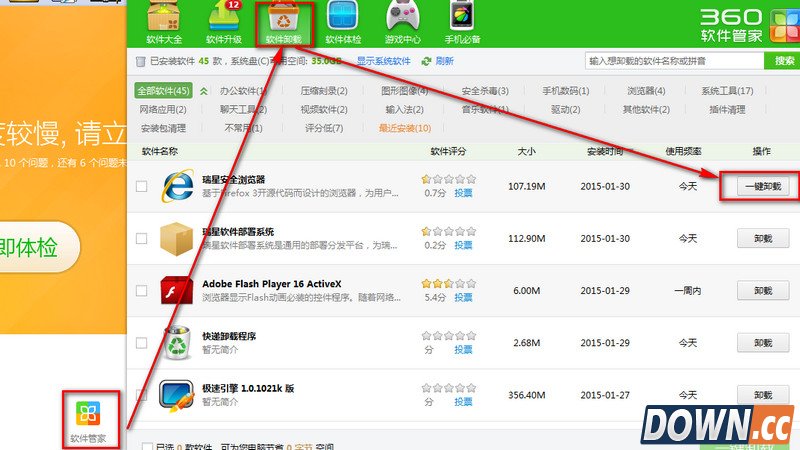Click 投票 link for Adobe Flash Player
The height and width of the screenshot is (450, 800).
pyautogui.click(x=463, y=297)
